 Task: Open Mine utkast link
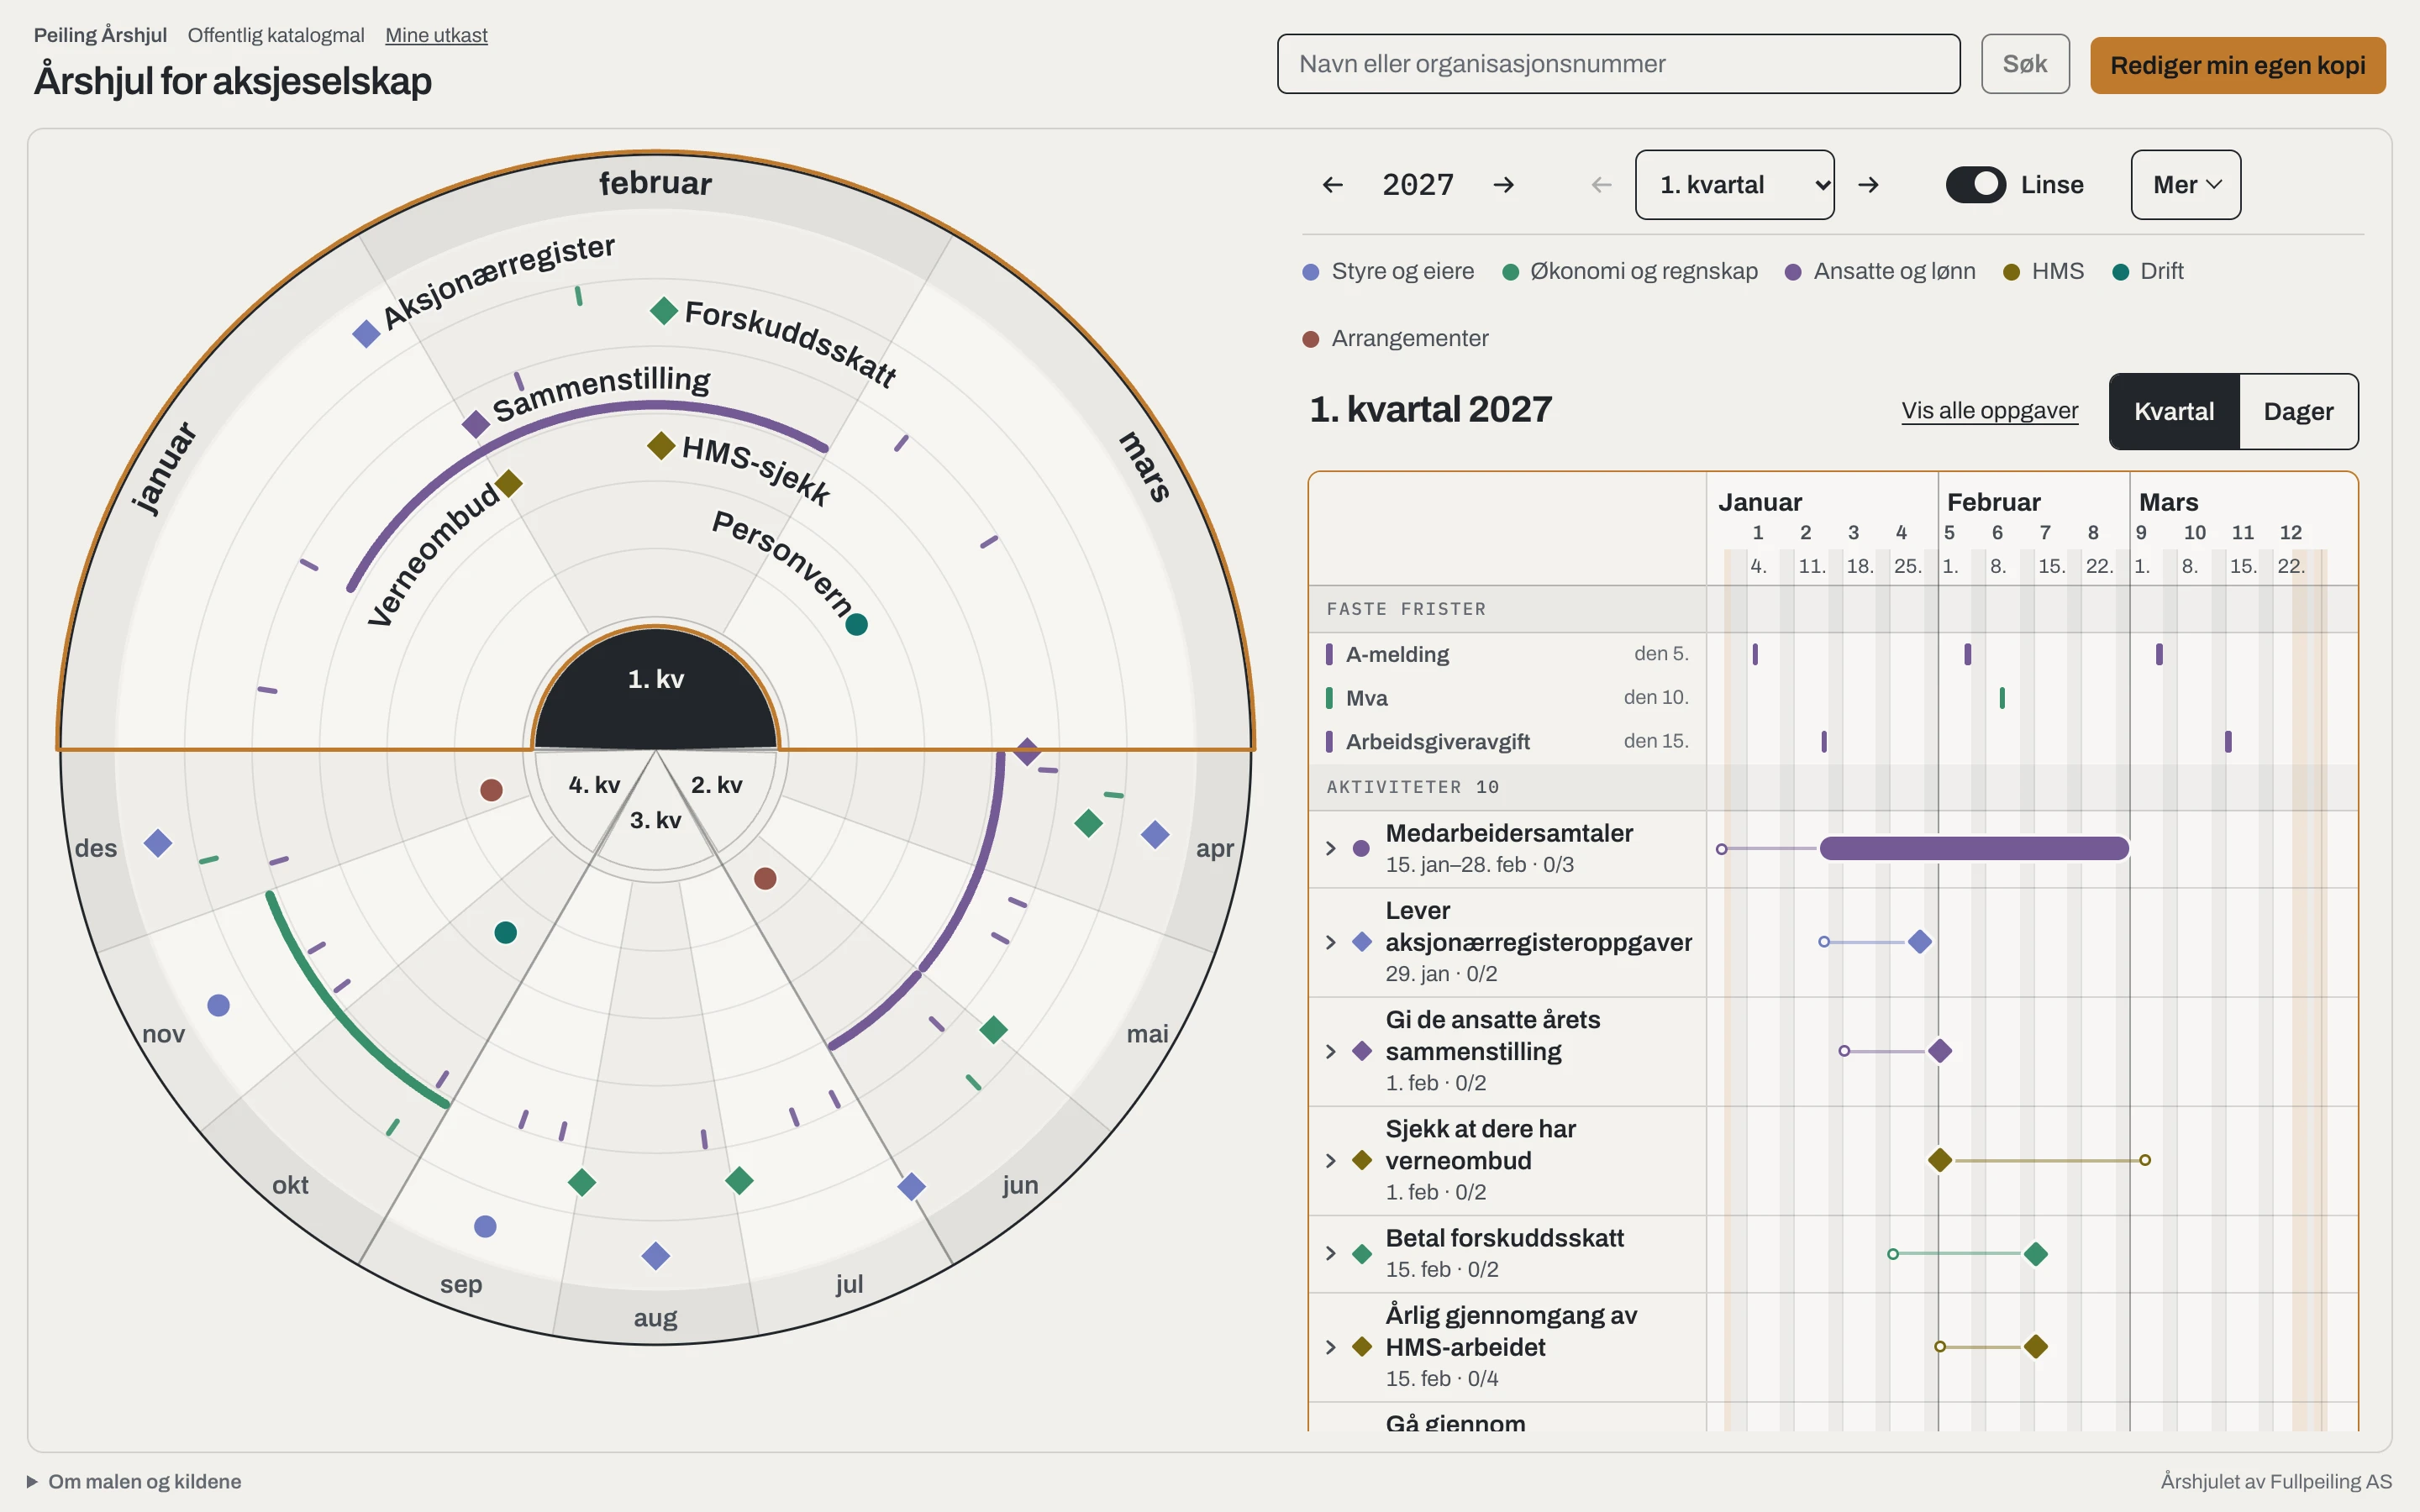[436, 35]
